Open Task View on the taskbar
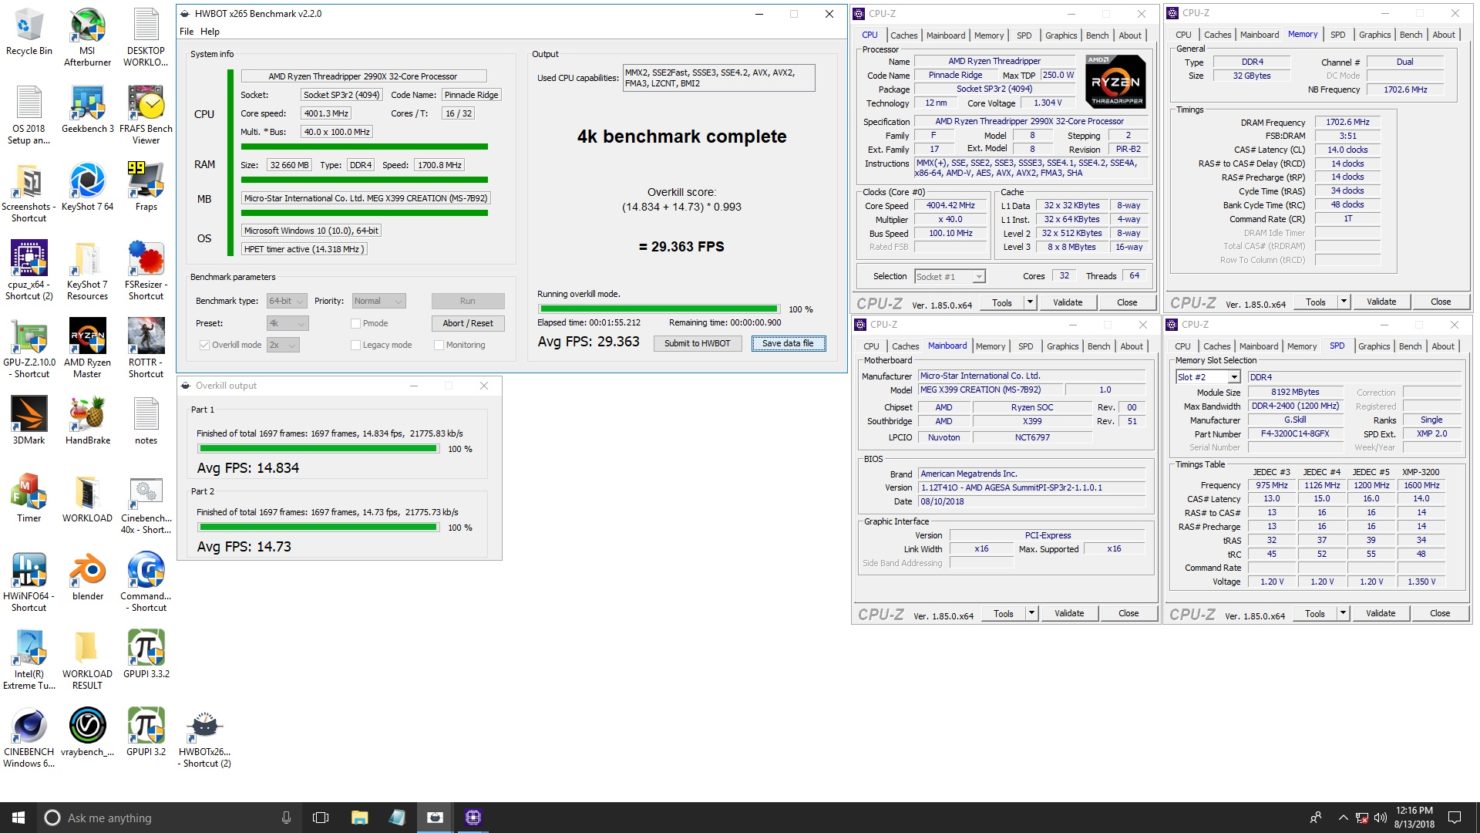This screenshot has width=1480, height=833. [x=321, y=817]
